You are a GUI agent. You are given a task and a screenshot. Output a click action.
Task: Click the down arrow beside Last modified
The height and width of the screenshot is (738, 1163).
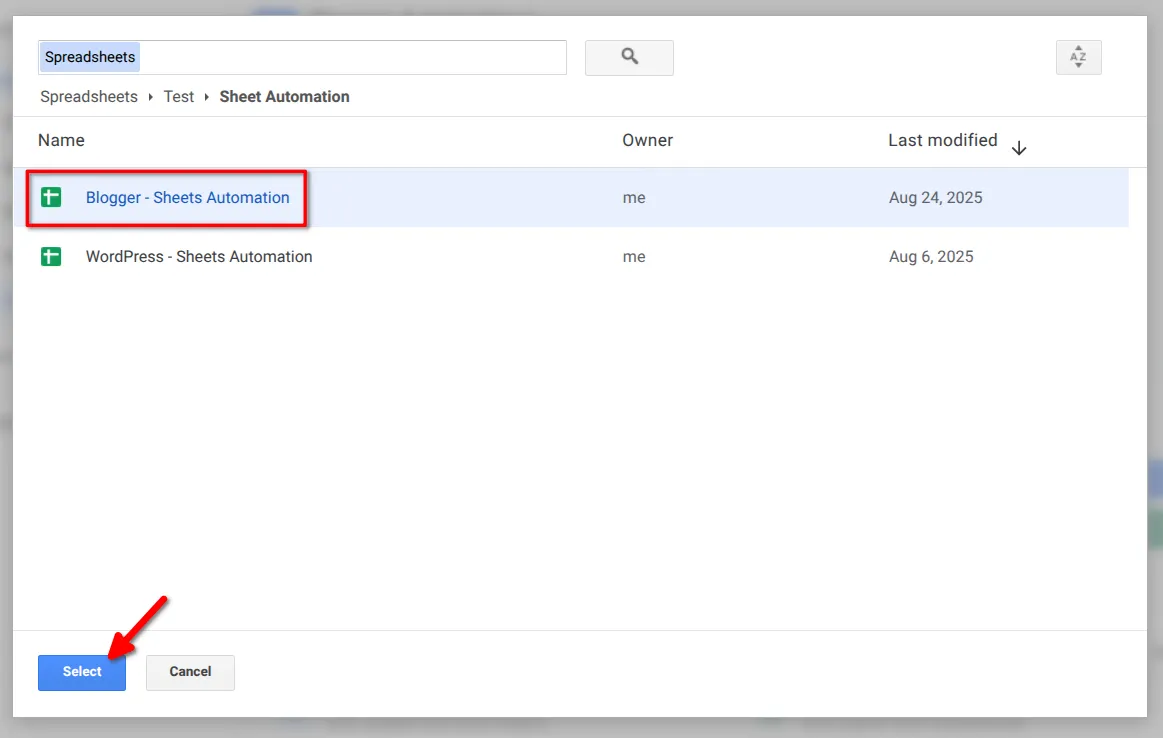(1019, 147)
